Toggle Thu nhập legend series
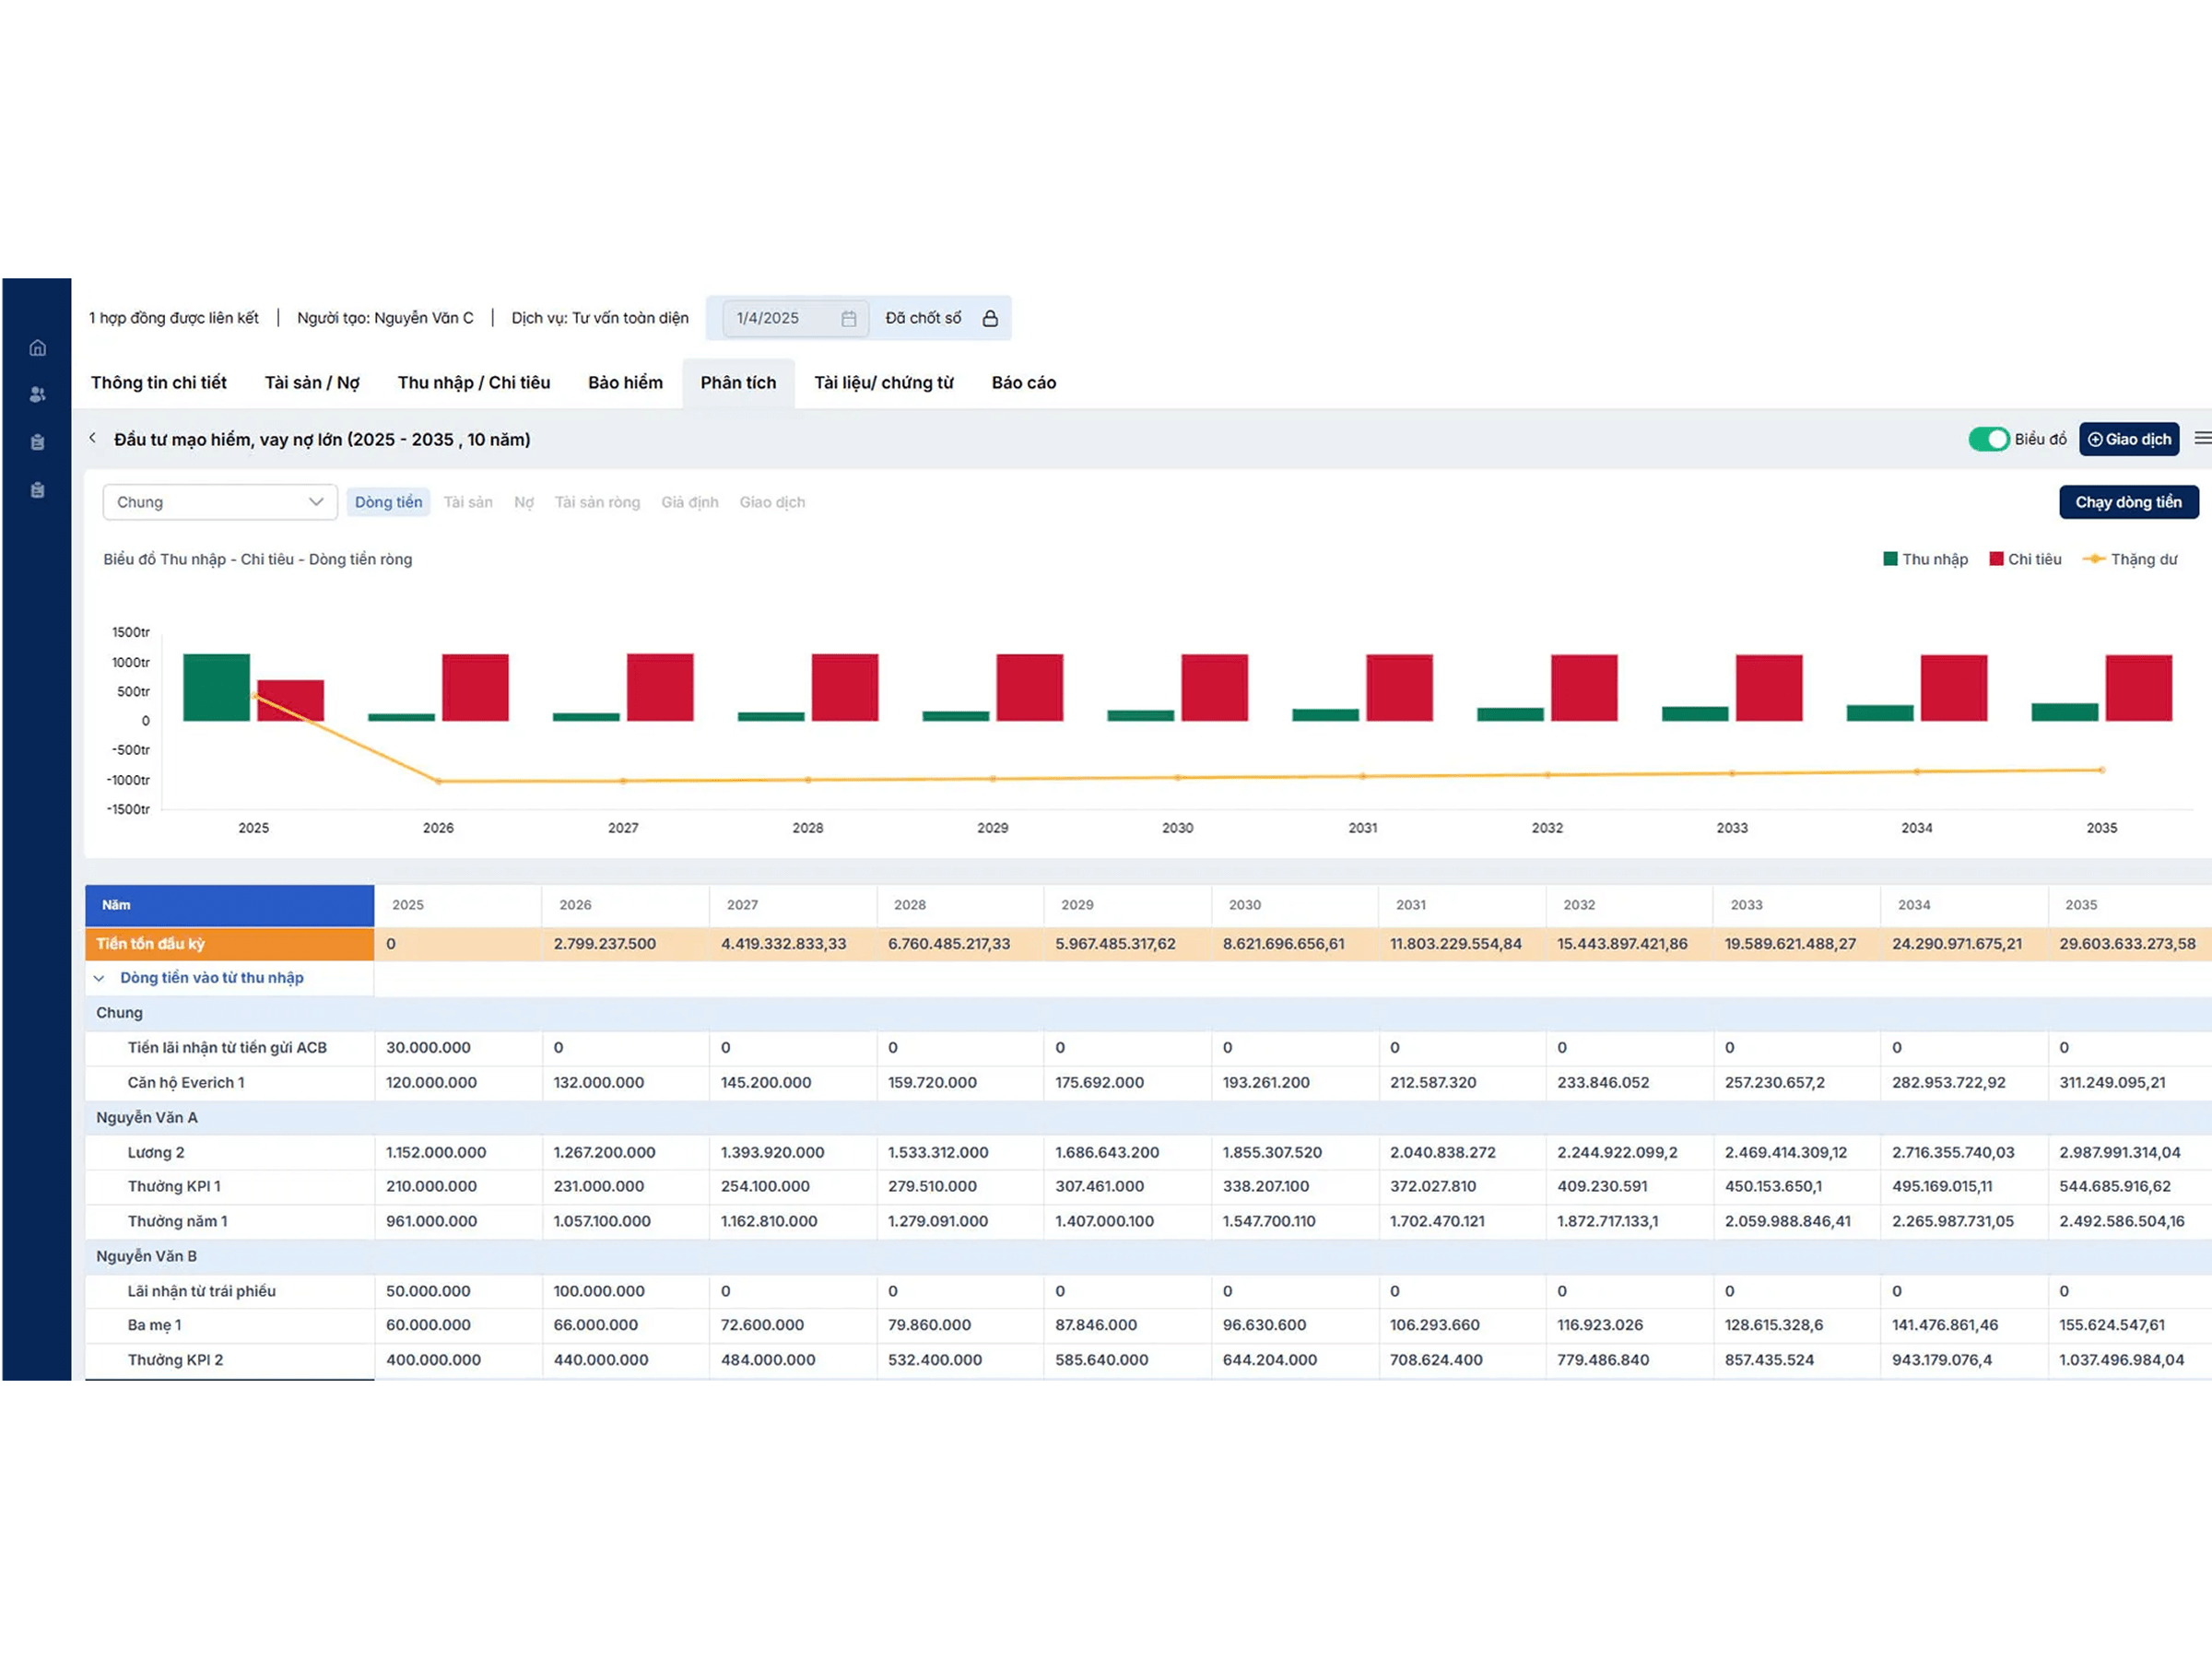The height and width of the screenshot is (1659, 2212). tap(1924, 559)
